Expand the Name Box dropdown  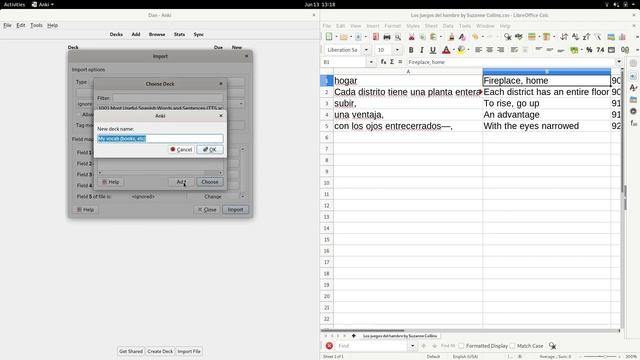371,62
